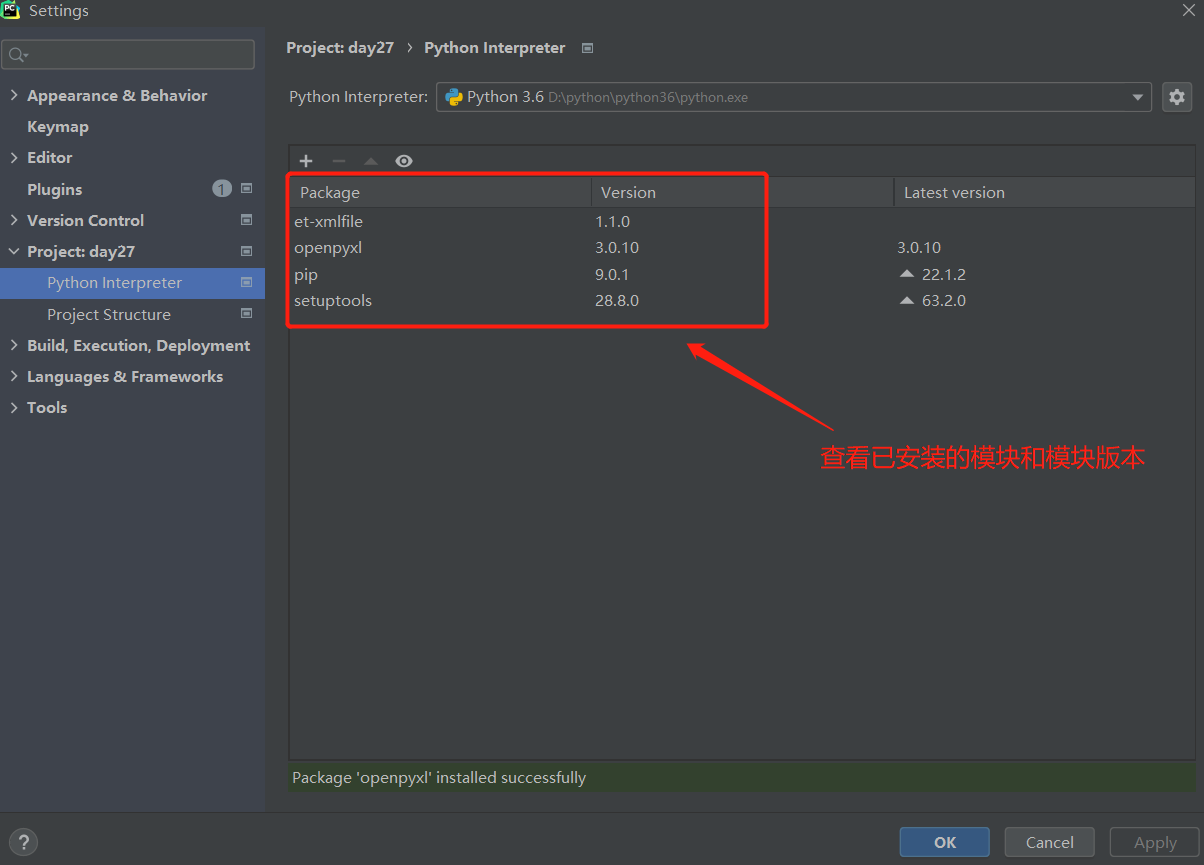This screenshot has width=1204, height=865.
Task: Click the Apply button
Action: (x=1155, y=842)
